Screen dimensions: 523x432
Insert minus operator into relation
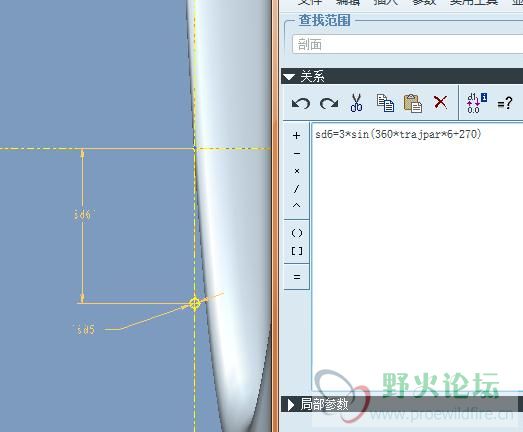[x=297, y=153]
